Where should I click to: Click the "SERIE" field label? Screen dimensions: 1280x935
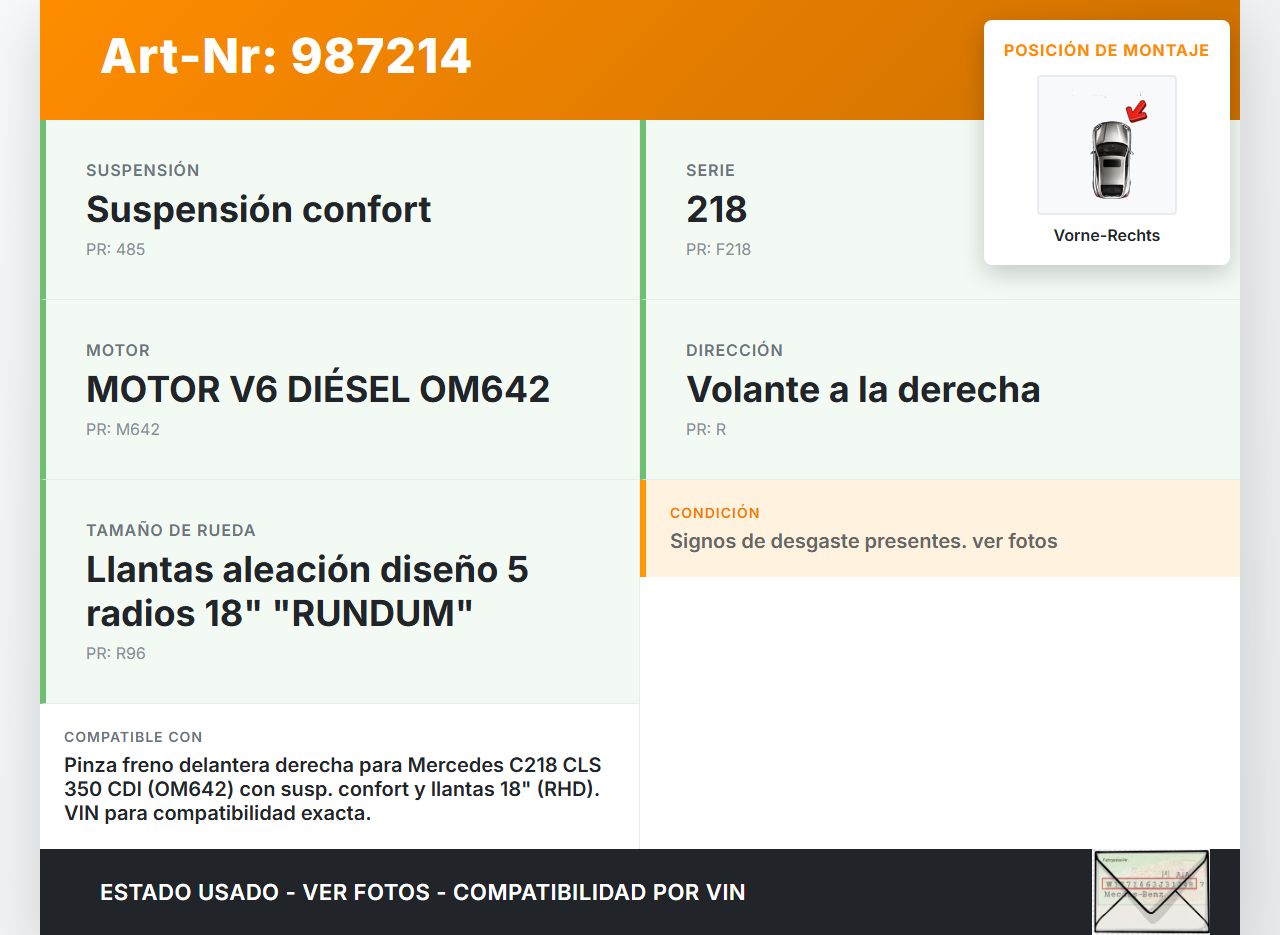(x=711, y=170)
